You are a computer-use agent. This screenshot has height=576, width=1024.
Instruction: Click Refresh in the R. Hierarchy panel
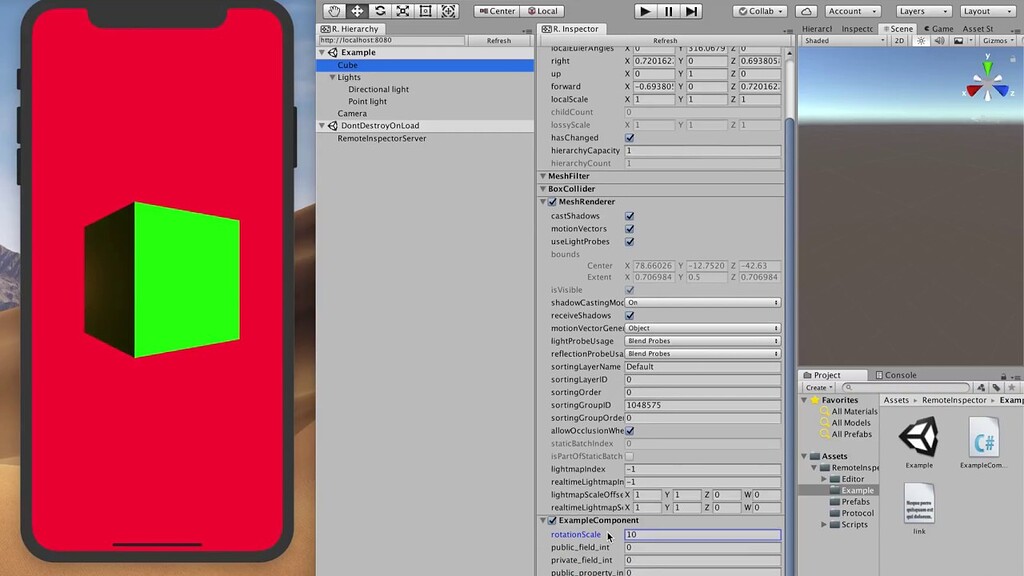coord(499,40)
